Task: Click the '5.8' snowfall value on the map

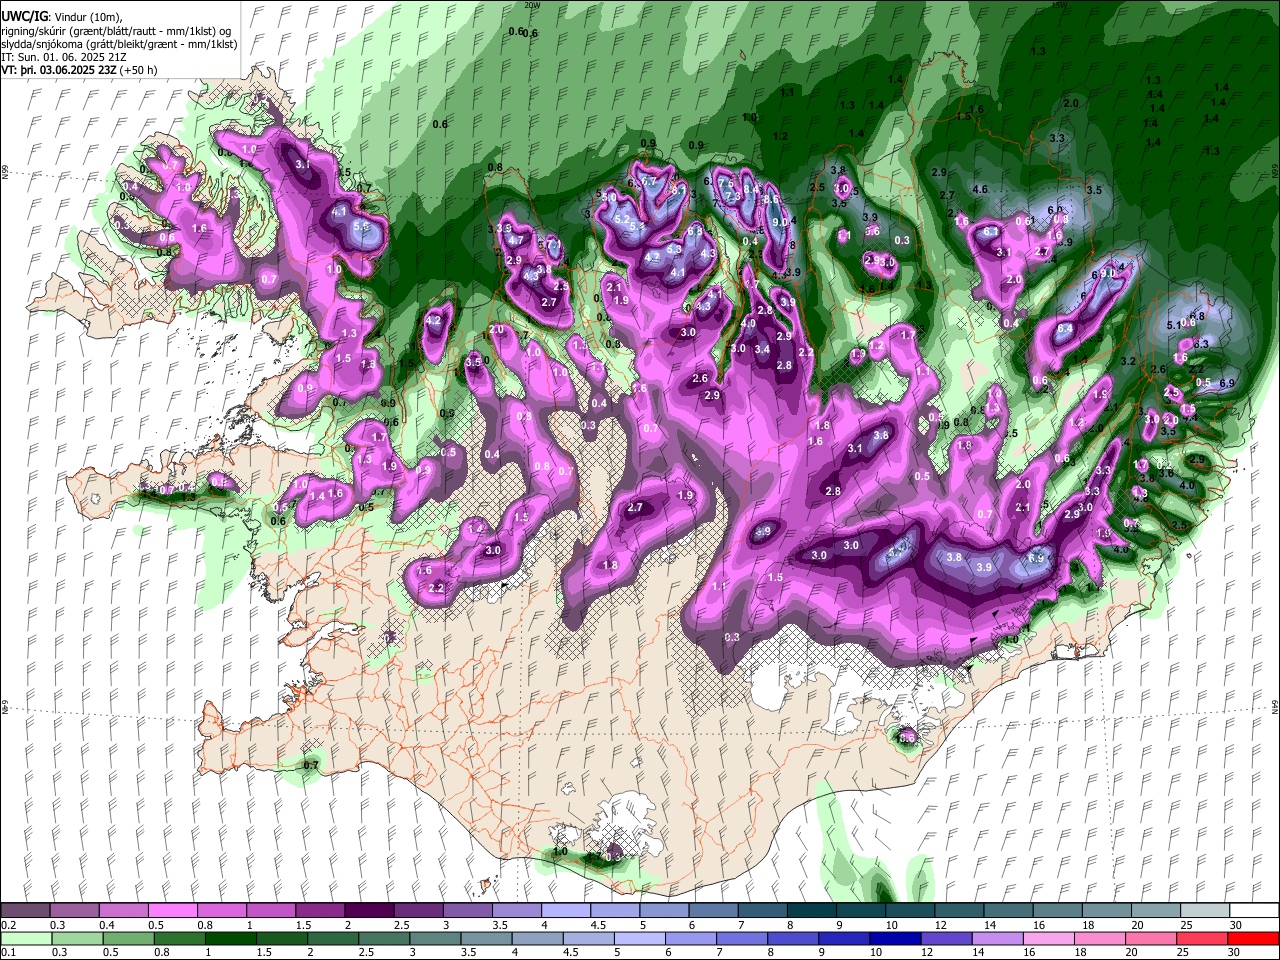Action: (x=361, y=227)
